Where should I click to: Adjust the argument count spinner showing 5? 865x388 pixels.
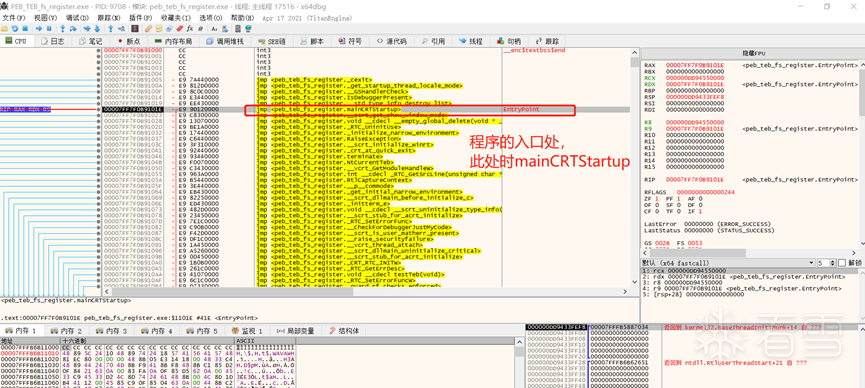click(826, 263)
